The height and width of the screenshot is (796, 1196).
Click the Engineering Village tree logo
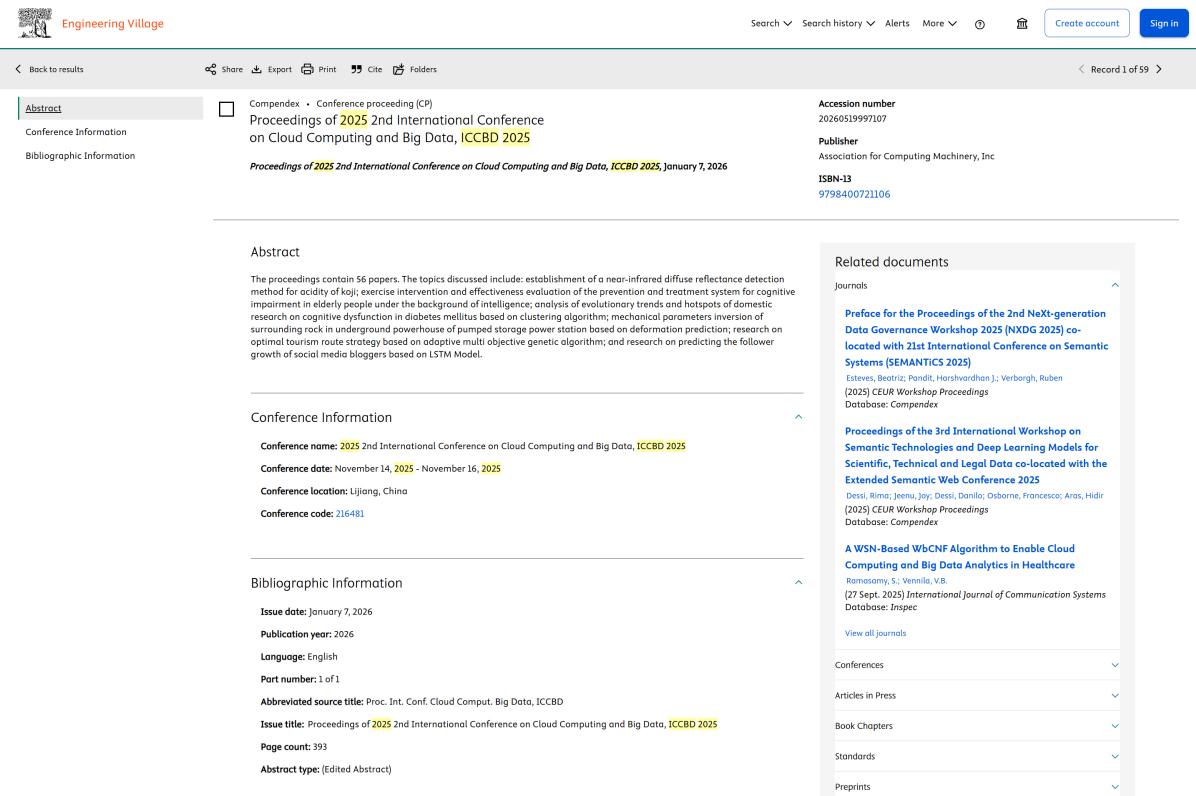35,23
